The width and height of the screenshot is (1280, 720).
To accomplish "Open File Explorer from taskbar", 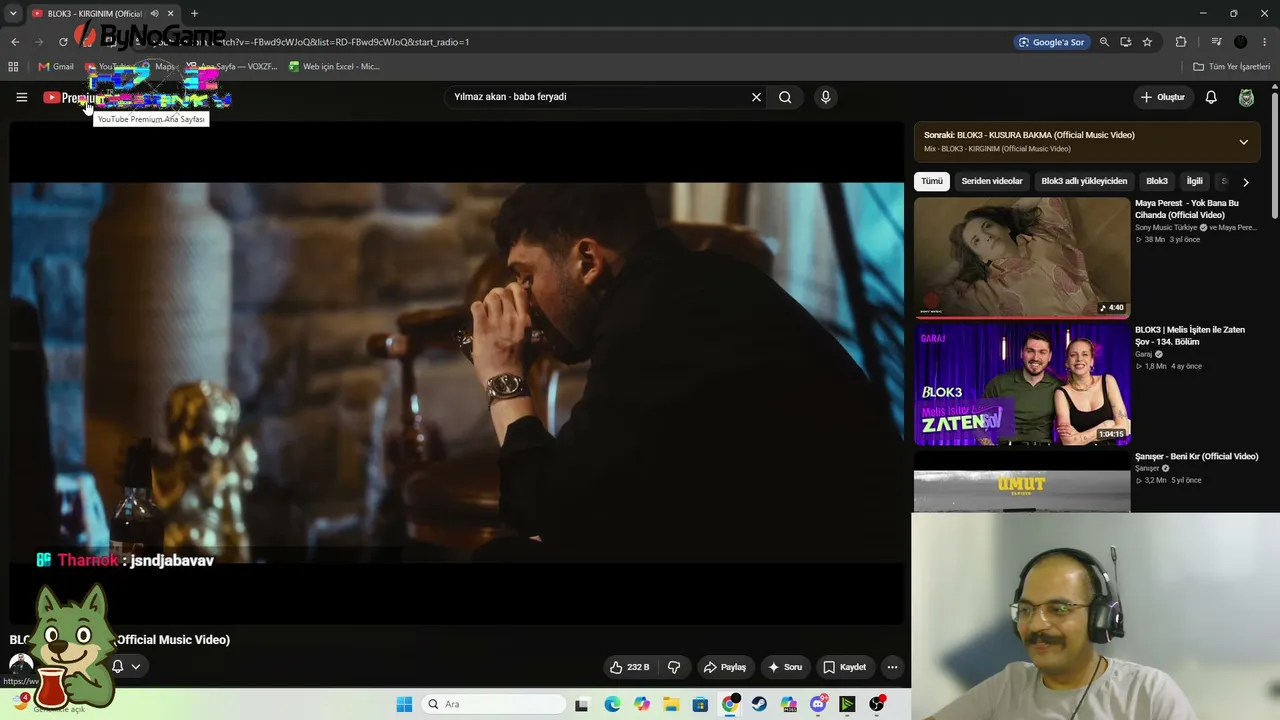I will click(x=670, y=704).
